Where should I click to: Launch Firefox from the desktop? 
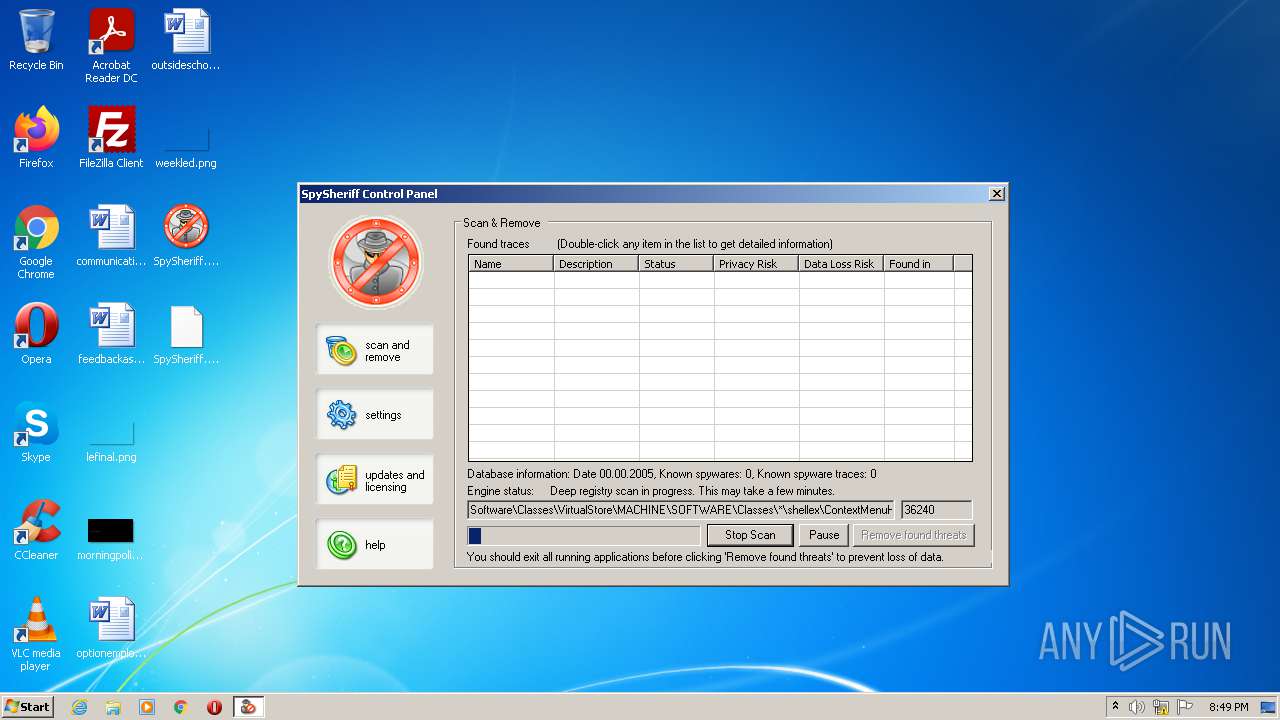(36, 138)
